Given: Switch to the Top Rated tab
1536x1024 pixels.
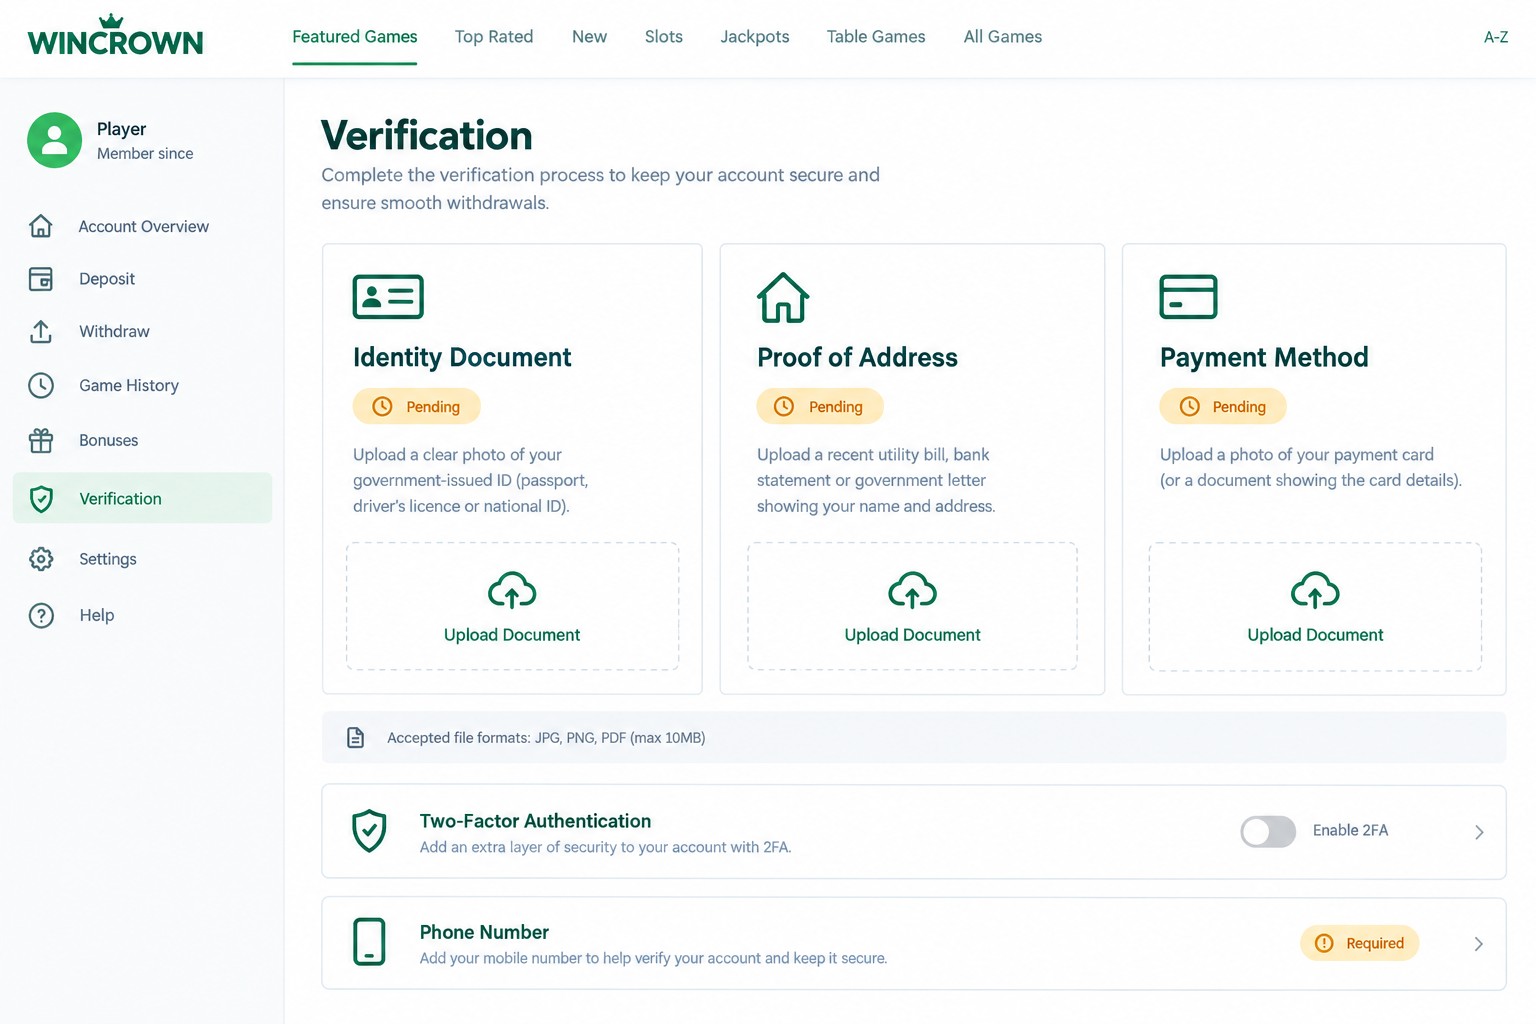Looking at the screenshot, I should (x=494, y=37).
